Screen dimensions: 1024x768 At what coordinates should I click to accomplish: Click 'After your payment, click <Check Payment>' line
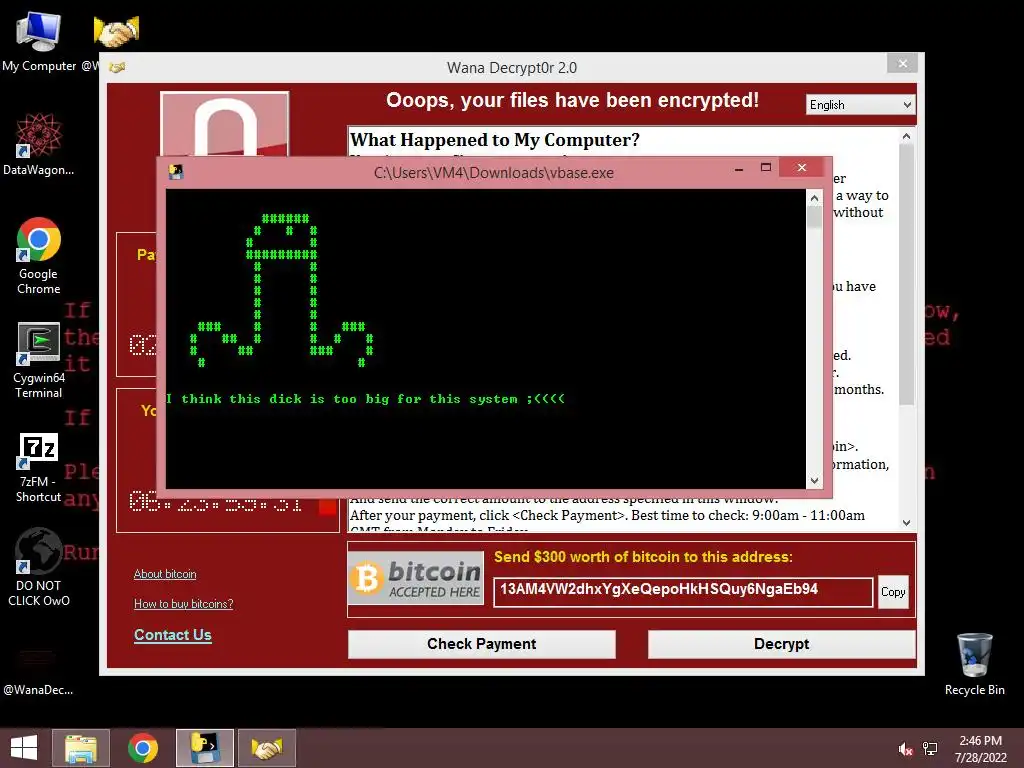(607, 515)
